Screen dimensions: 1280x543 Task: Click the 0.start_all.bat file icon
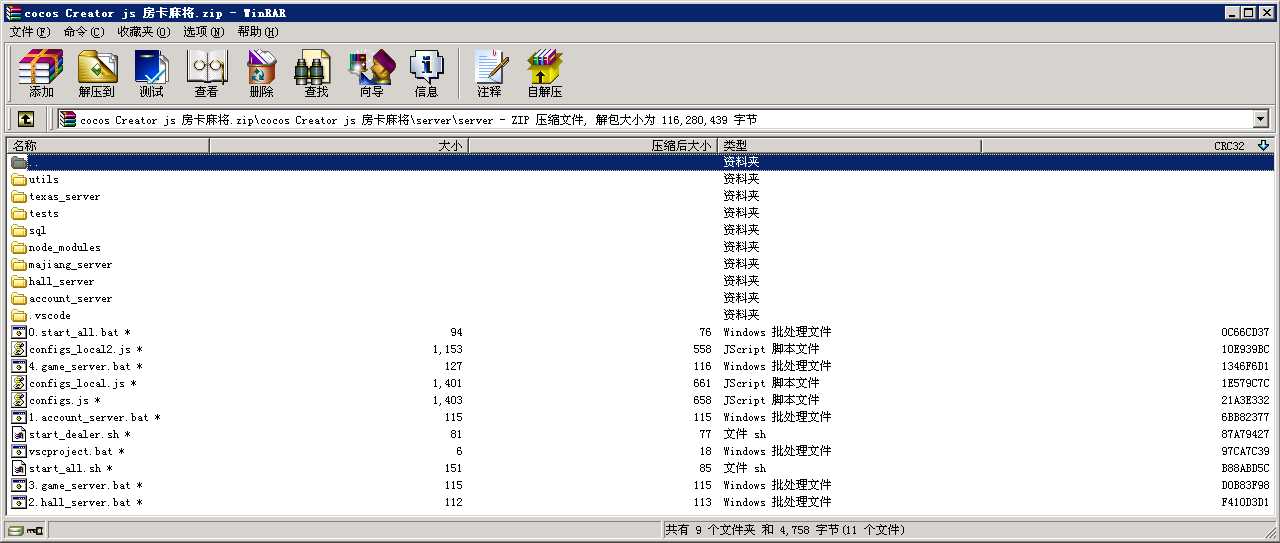(19, 332)
